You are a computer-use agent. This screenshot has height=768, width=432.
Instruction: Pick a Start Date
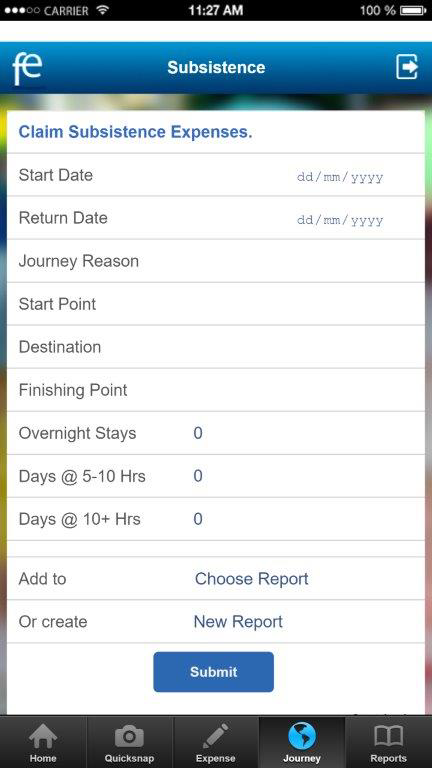pos(340,177)
